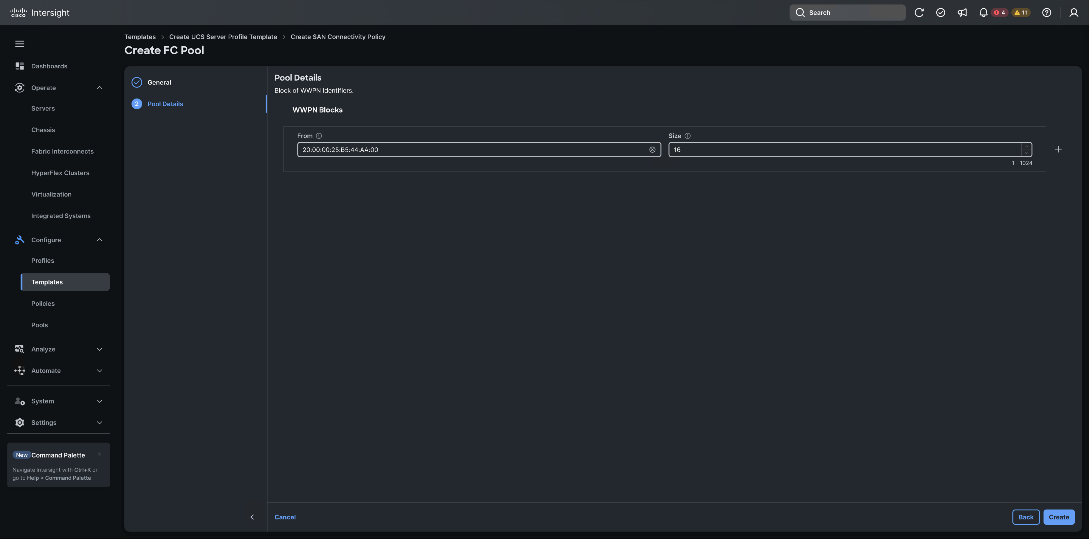Screen dimensions: 1089x539
Task: Dismiss the Command Palette notice
Action: coord(99,455)
